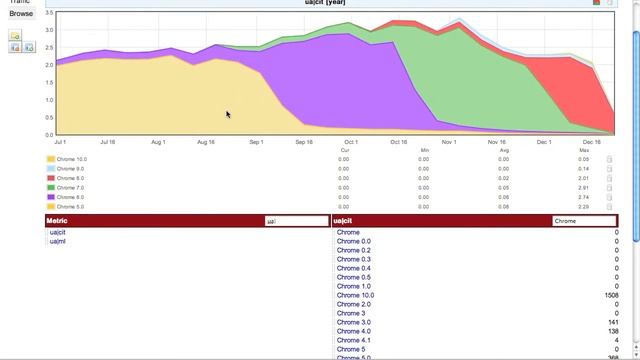
Task: Click the Sep 1 date label on the x-axis
Action: tap(256, 142)
